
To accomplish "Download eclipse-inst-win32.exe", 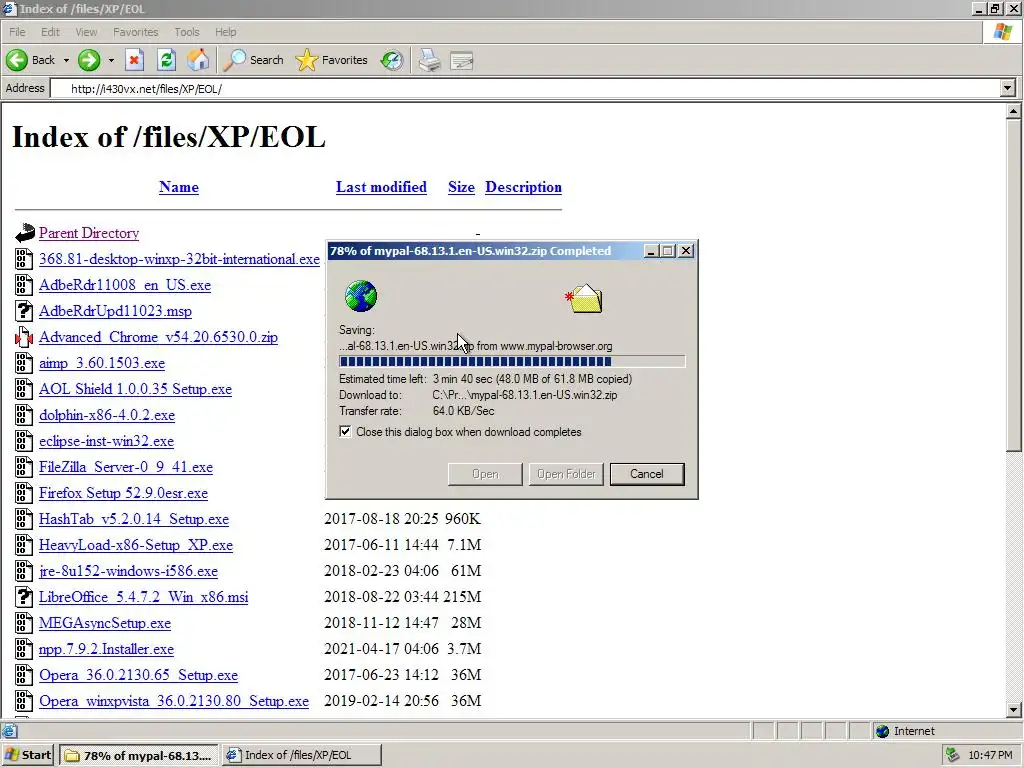I will (106, 441).
